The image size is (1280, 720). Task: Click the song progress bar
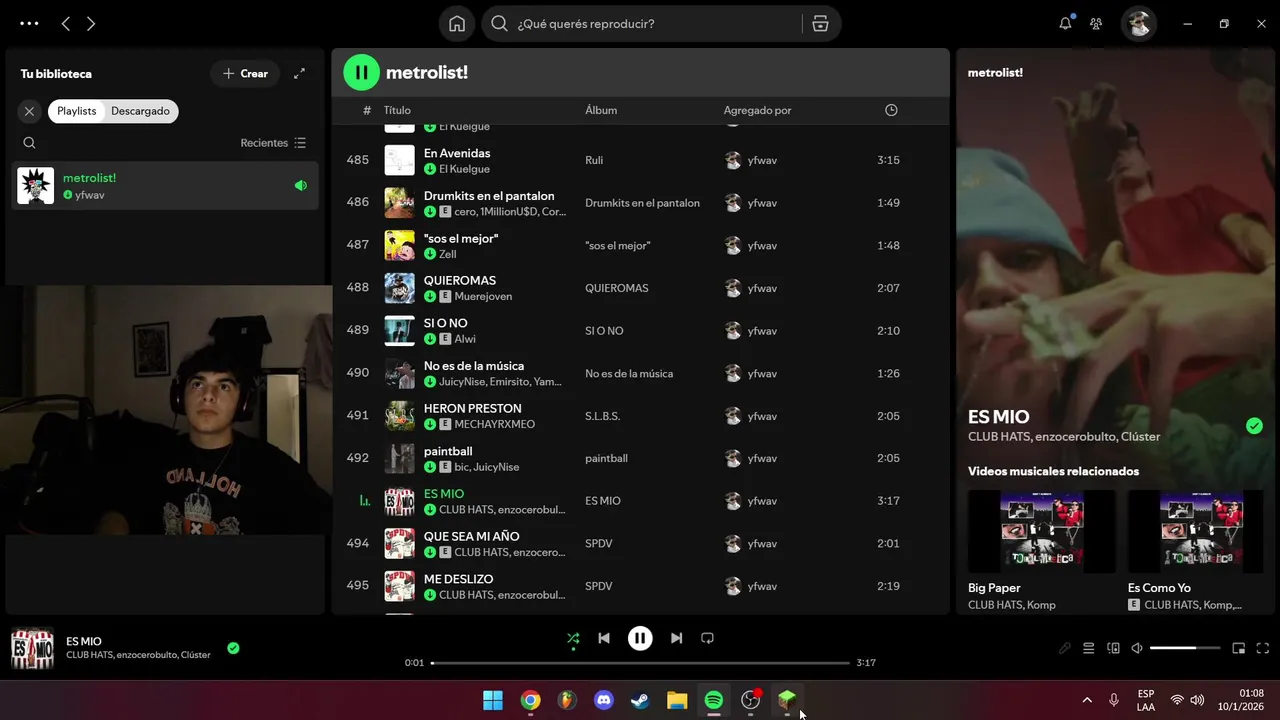point(640,663)
